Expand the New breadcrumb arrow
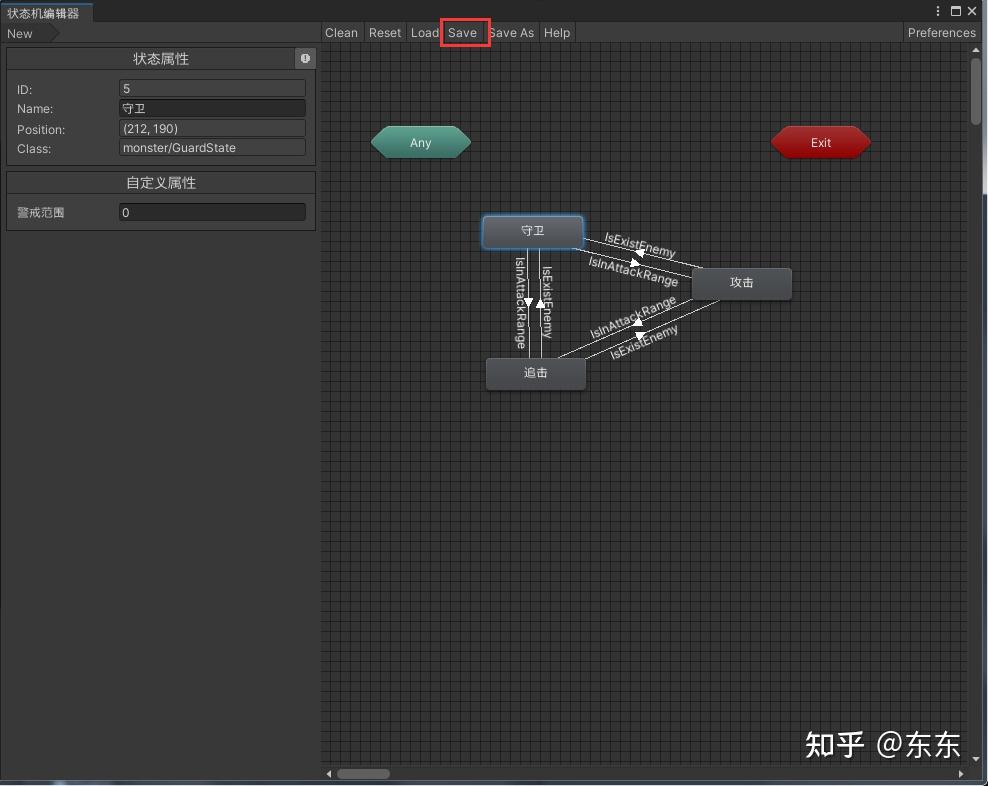988x786 pixels. click(56, 33)
